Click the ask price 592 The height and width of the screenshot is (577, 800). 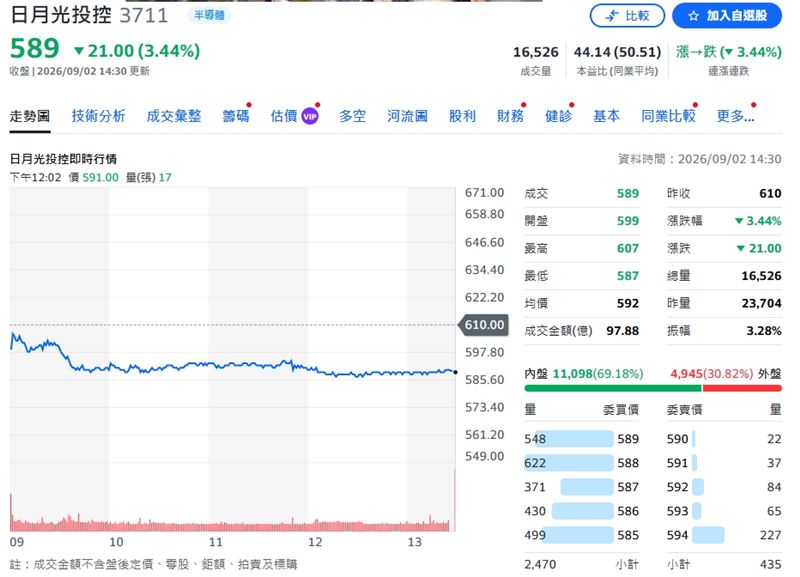(678, 487)
